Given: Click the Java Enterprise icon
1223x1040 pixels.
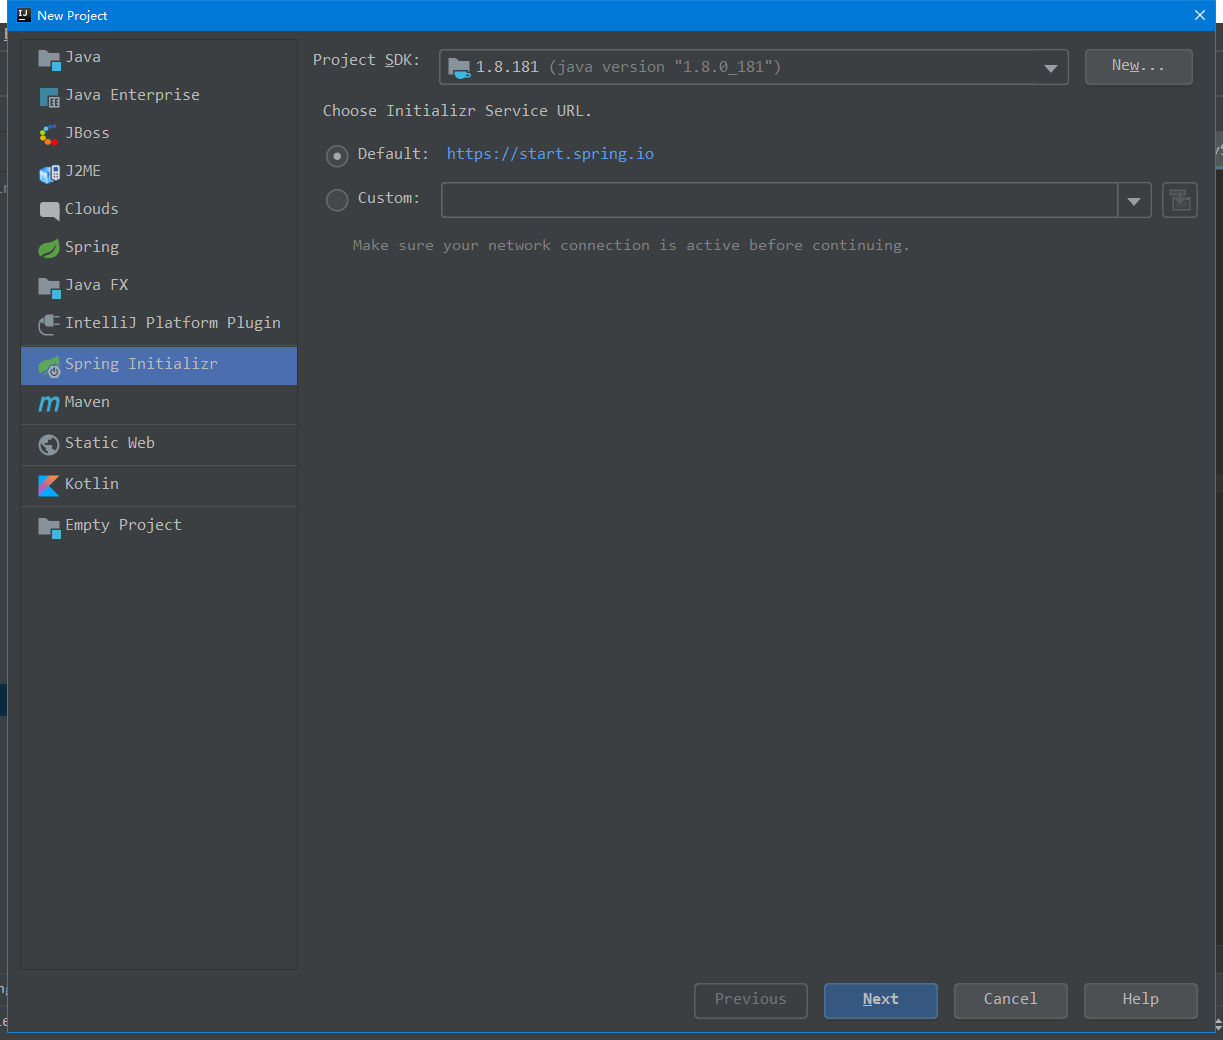Looking at the screenshot, I should pyautogui.click(x=49, y=97).
